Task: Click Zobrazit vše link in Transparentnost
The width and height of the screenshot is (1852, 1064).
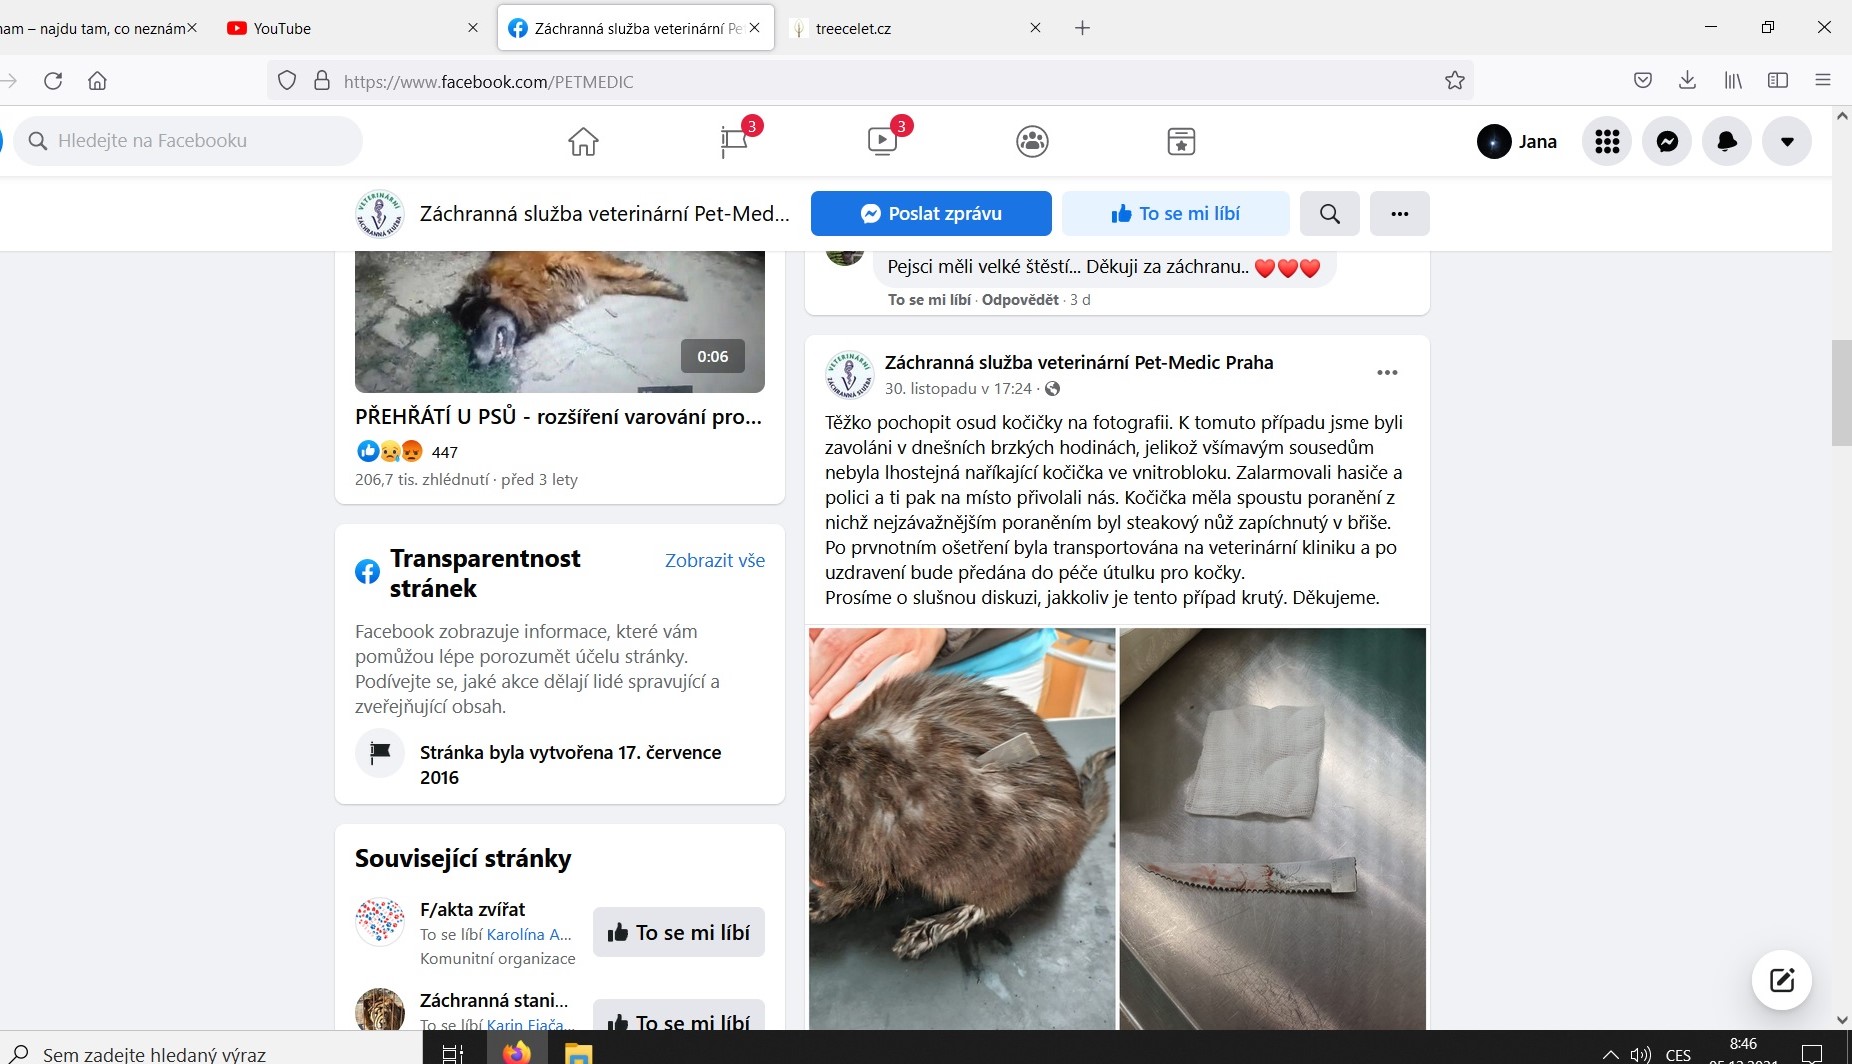Action: [x=714, y=561]
